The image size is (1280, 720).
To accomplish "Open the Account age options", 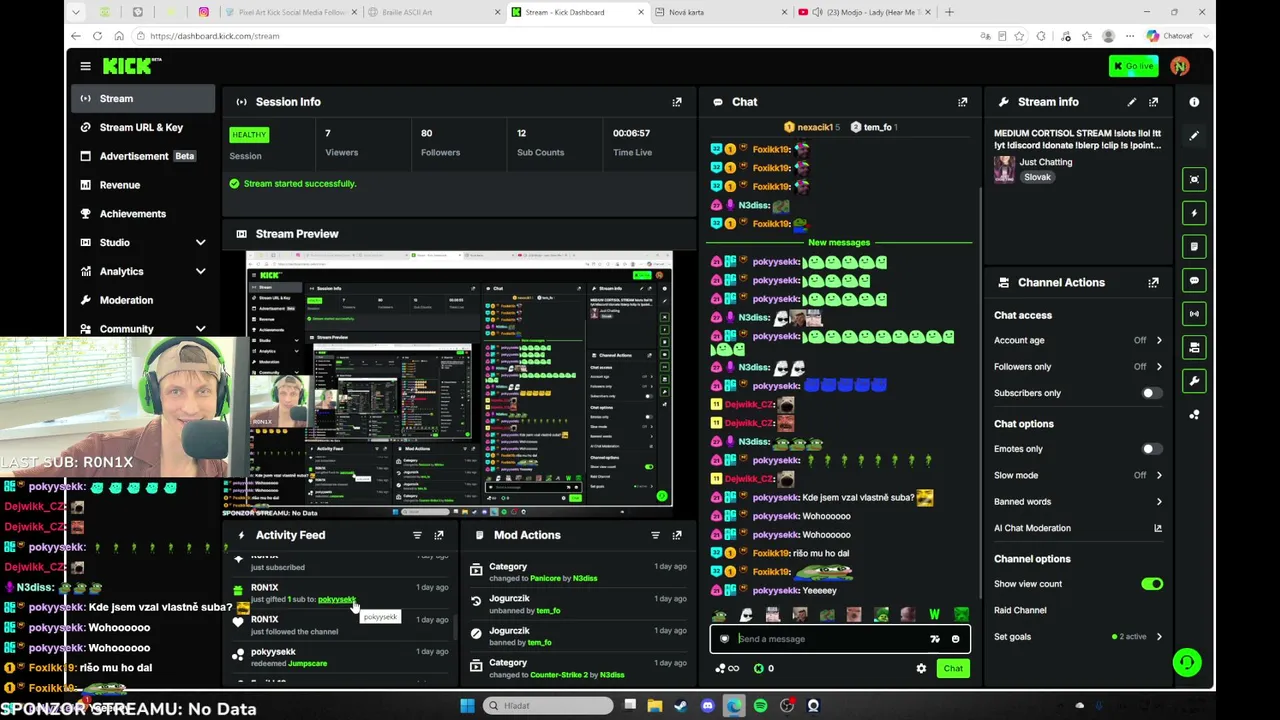I will coord(1078,341).
